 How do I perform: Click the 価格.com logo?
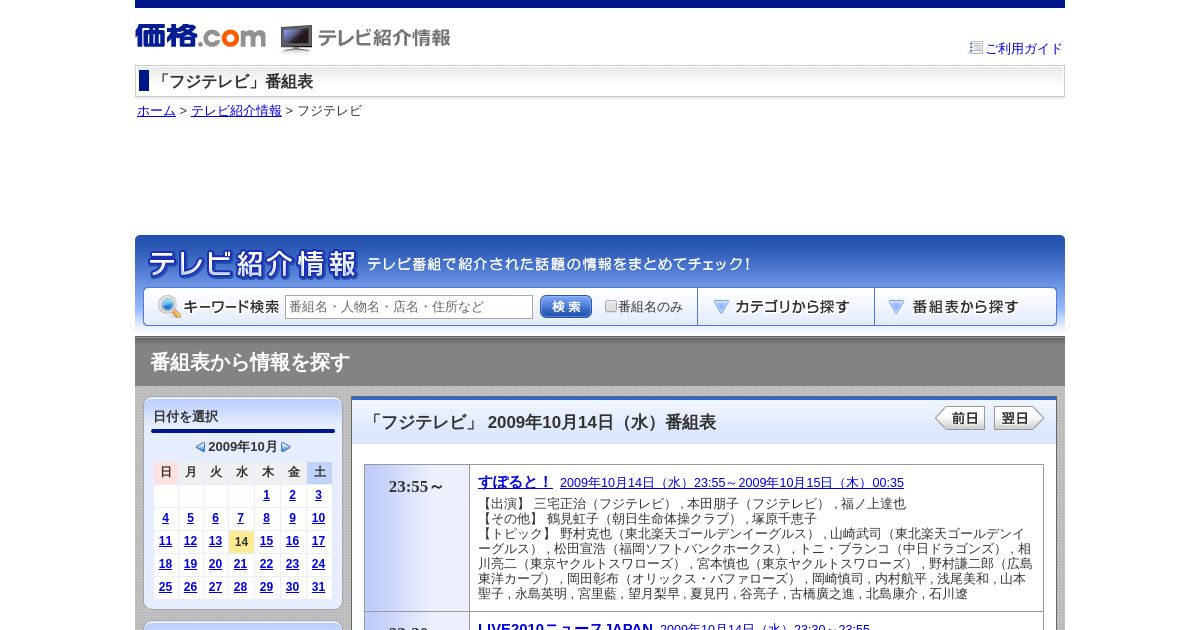(x=200, y=37)
